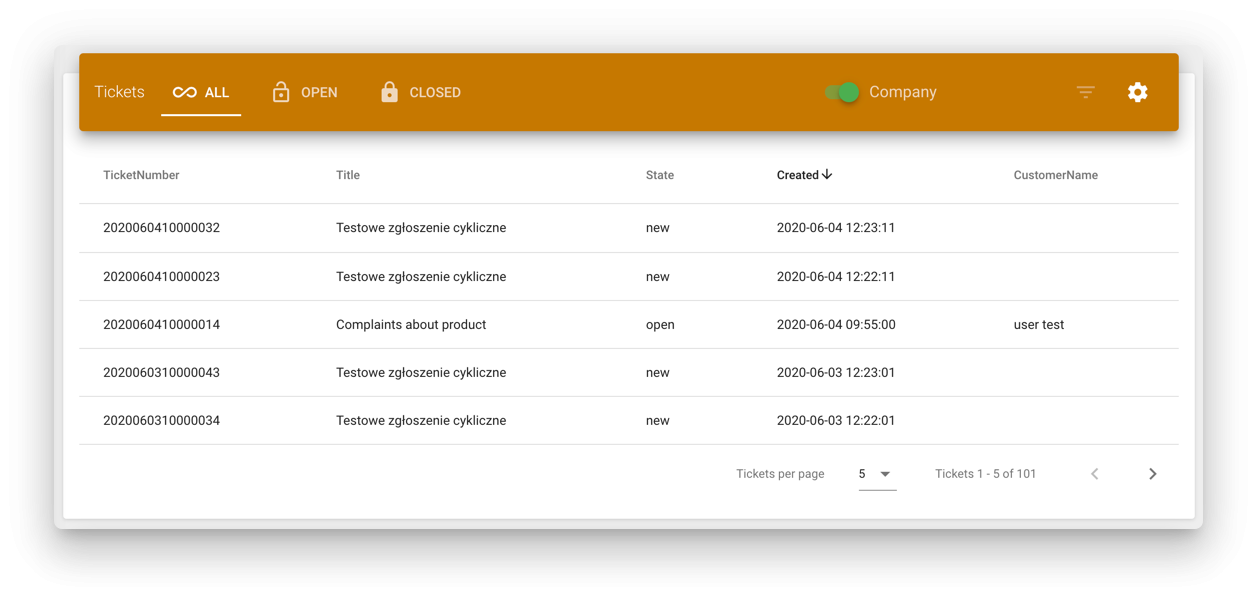Click date 2020-06-04 09:55:00
Image resolution: width=1257 pixels, height=594 pixels.
836,325
